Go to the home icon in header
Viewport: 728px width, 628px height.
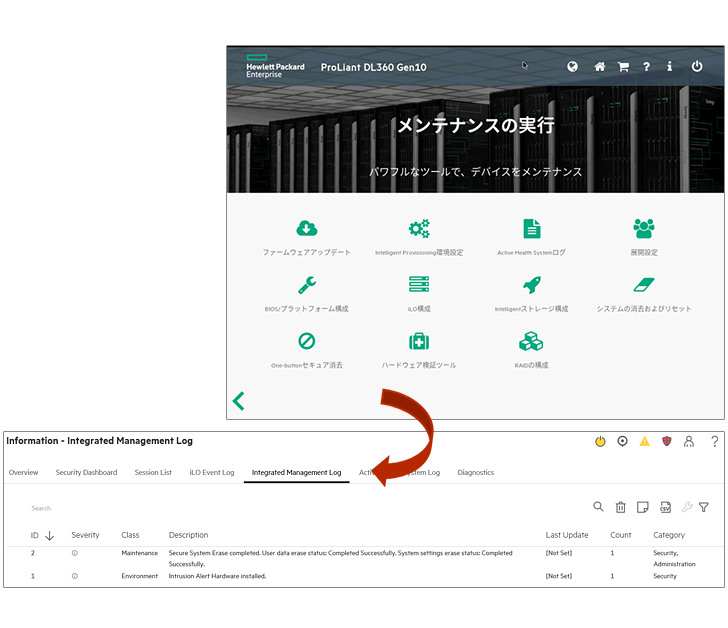tap(599, 66)
